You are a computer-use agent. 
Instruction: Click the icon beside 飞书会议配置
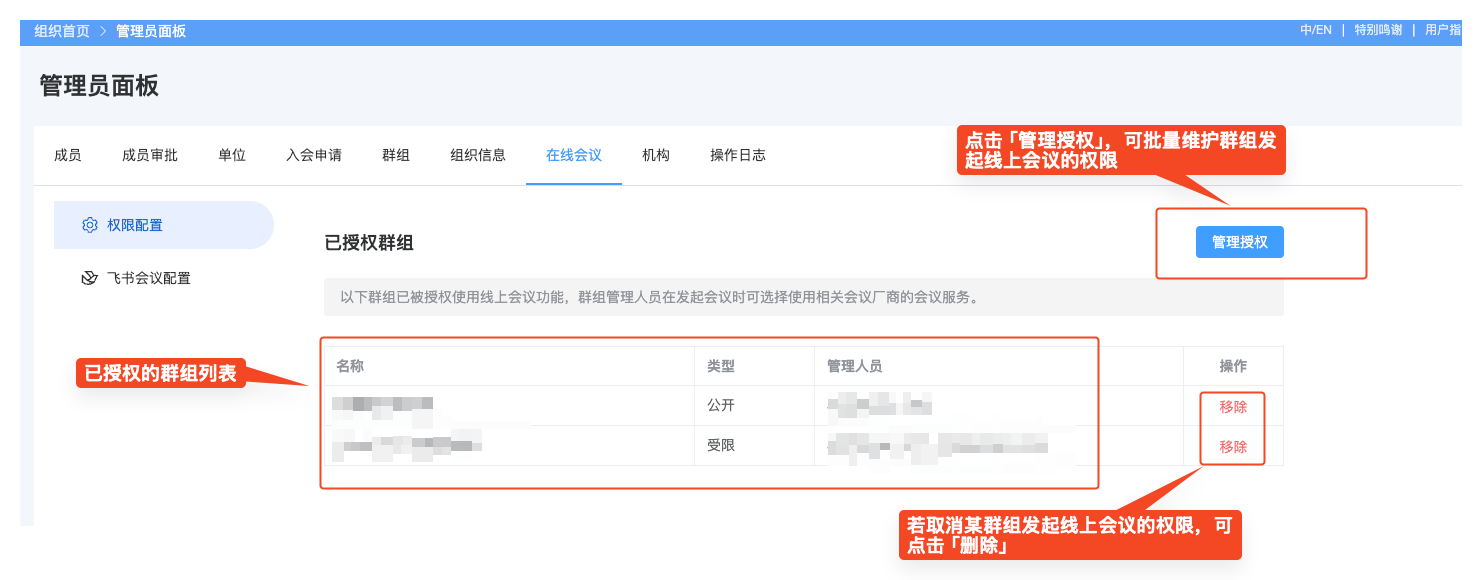pos(88,278)
